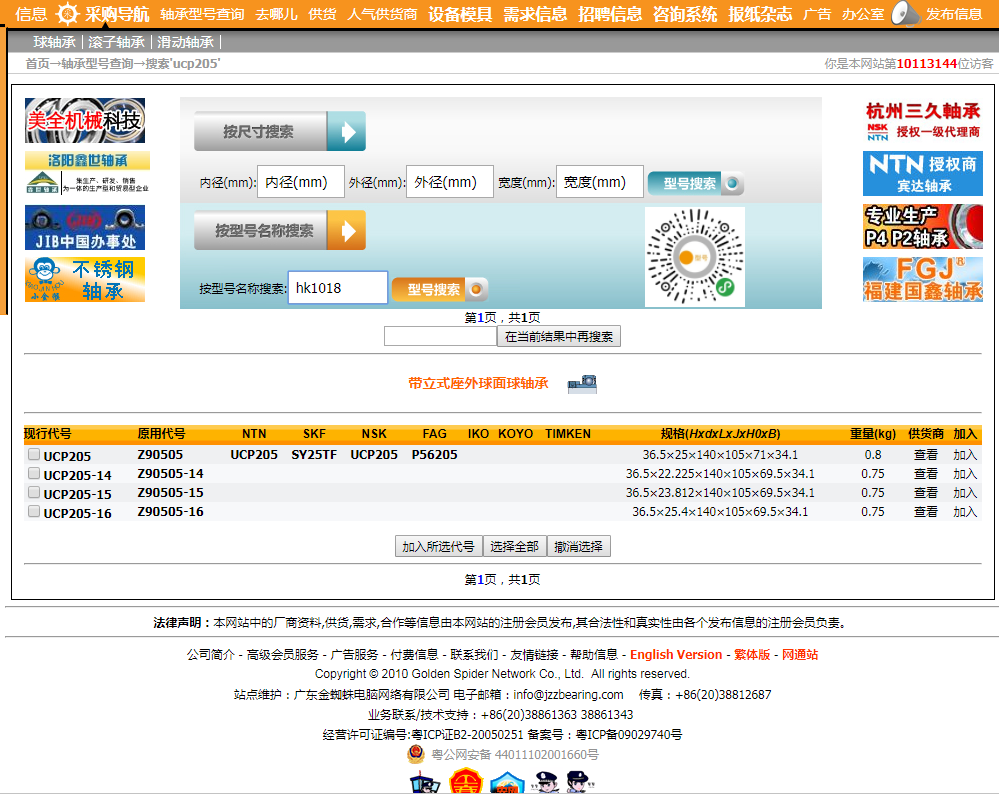Tick the checkbox for UCP205-14

point(34,474)
